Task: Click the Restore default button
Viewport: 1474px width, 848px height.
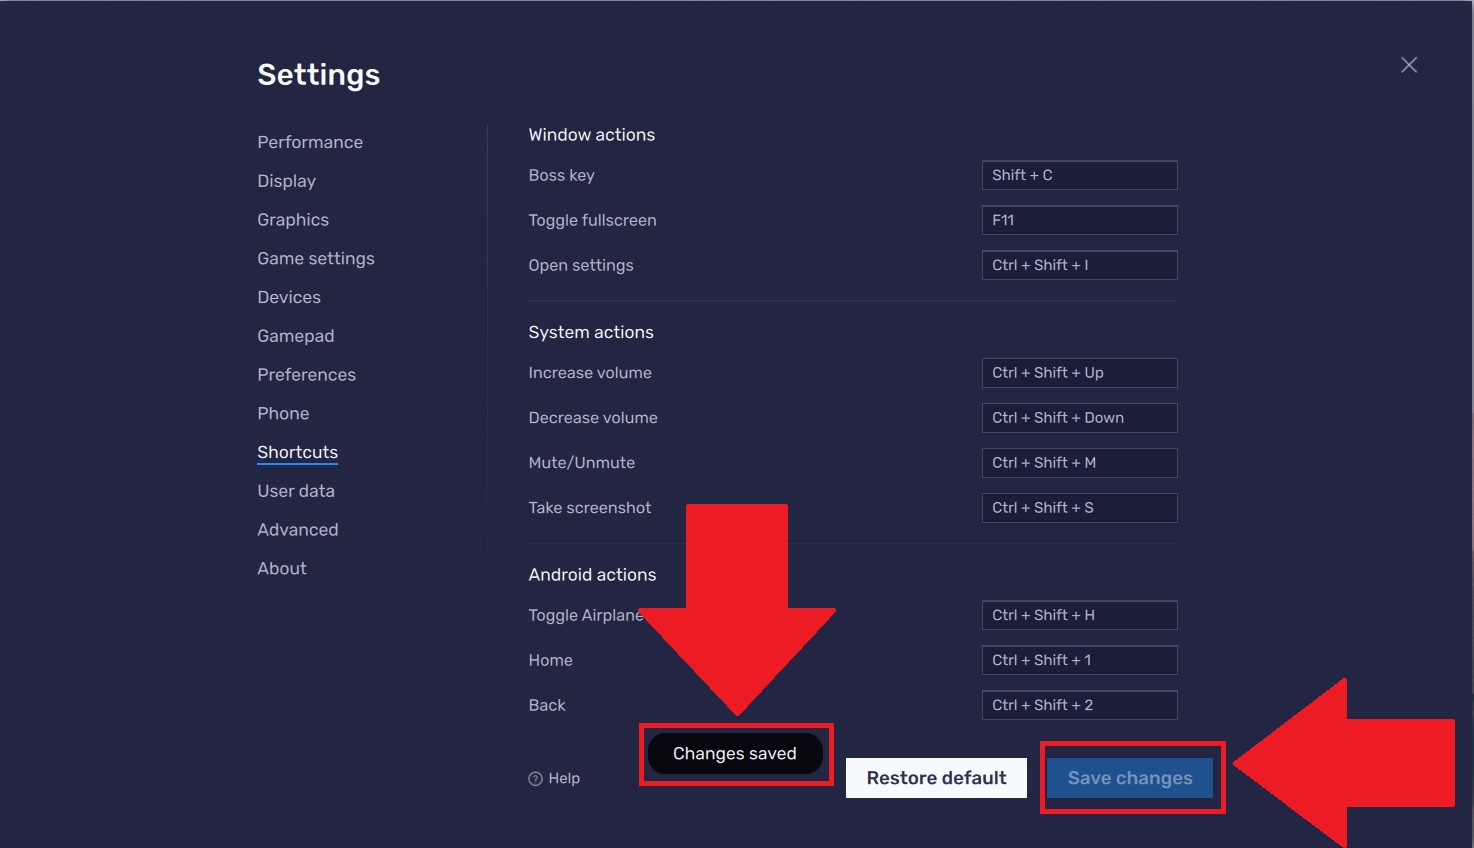Action: point(936,777)
